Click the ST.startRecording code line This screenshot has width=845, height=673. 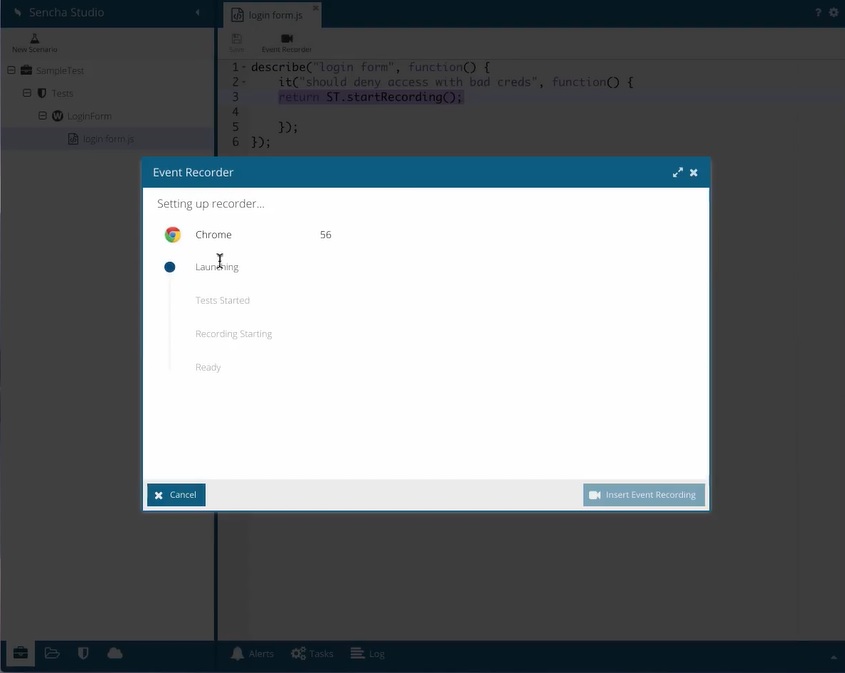click(371, 97)
